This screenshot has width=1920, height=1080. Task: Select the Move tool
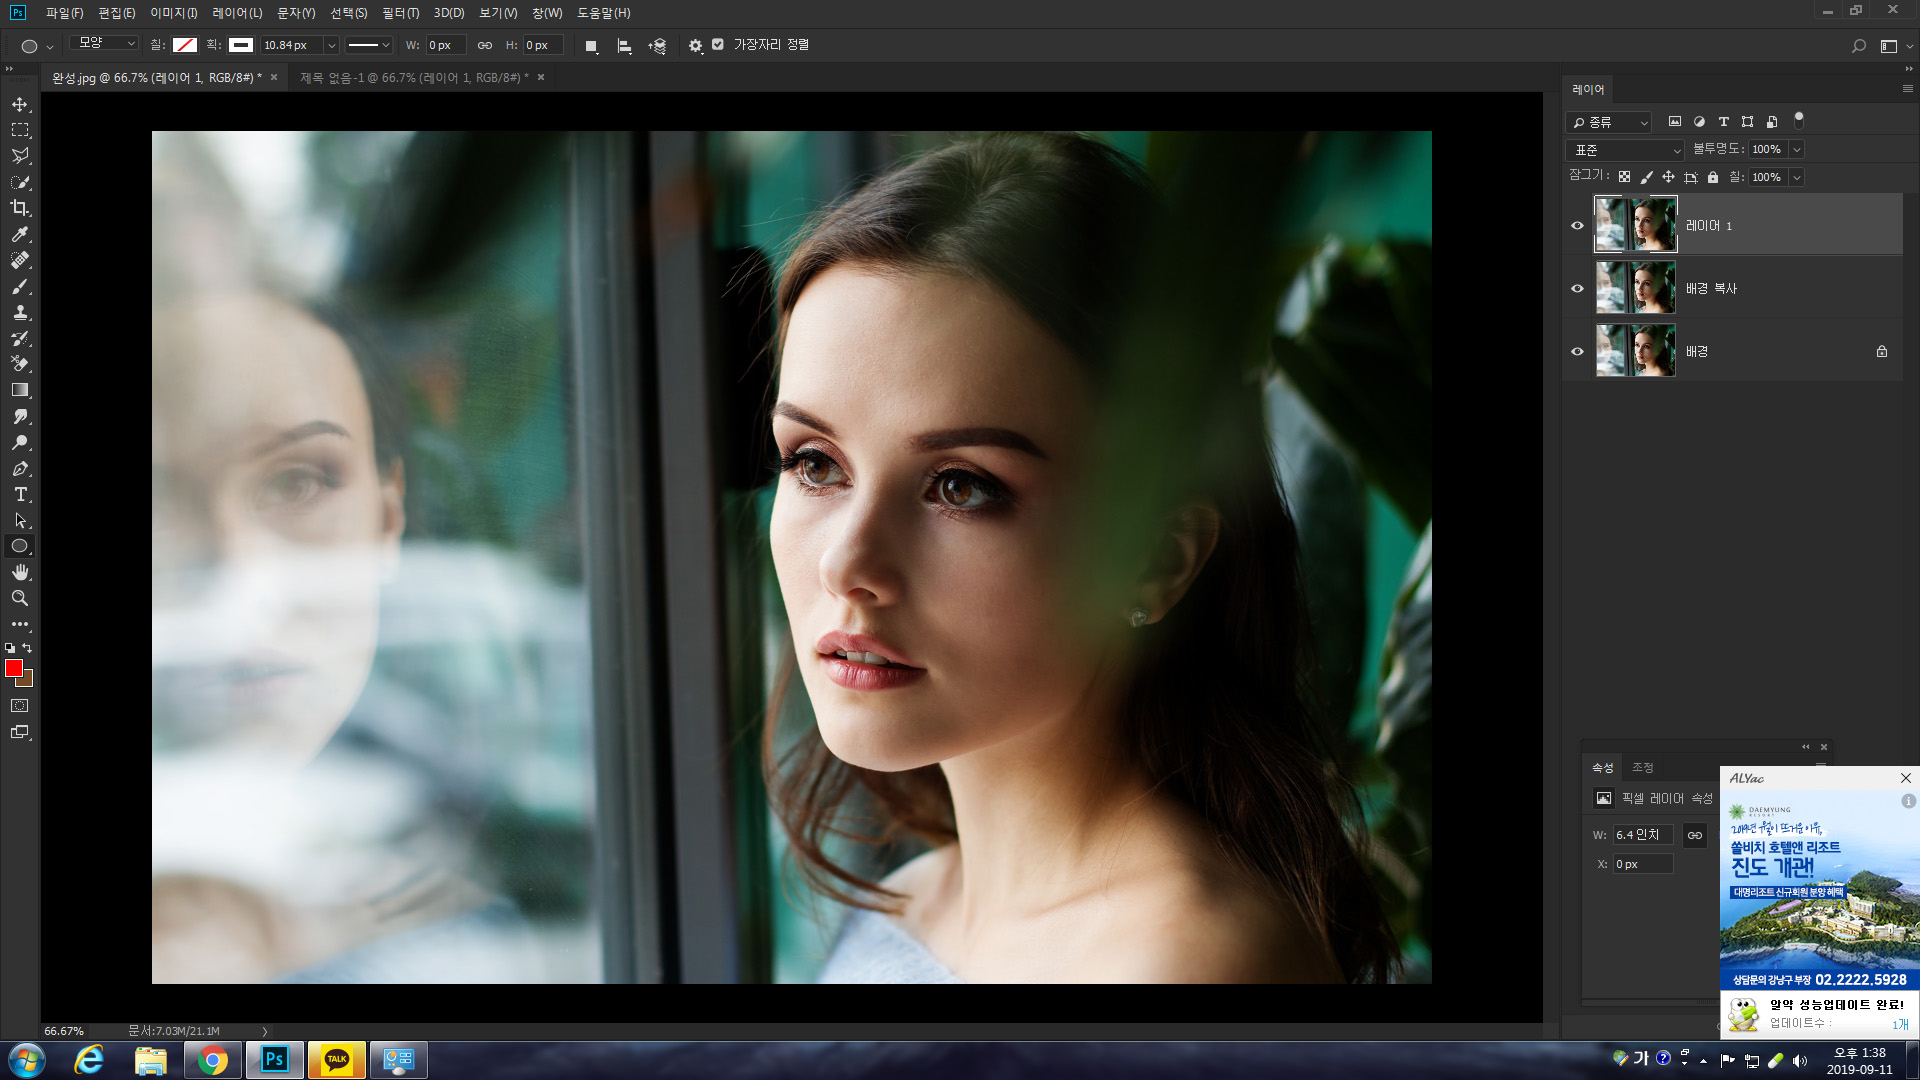coord(20,104)
